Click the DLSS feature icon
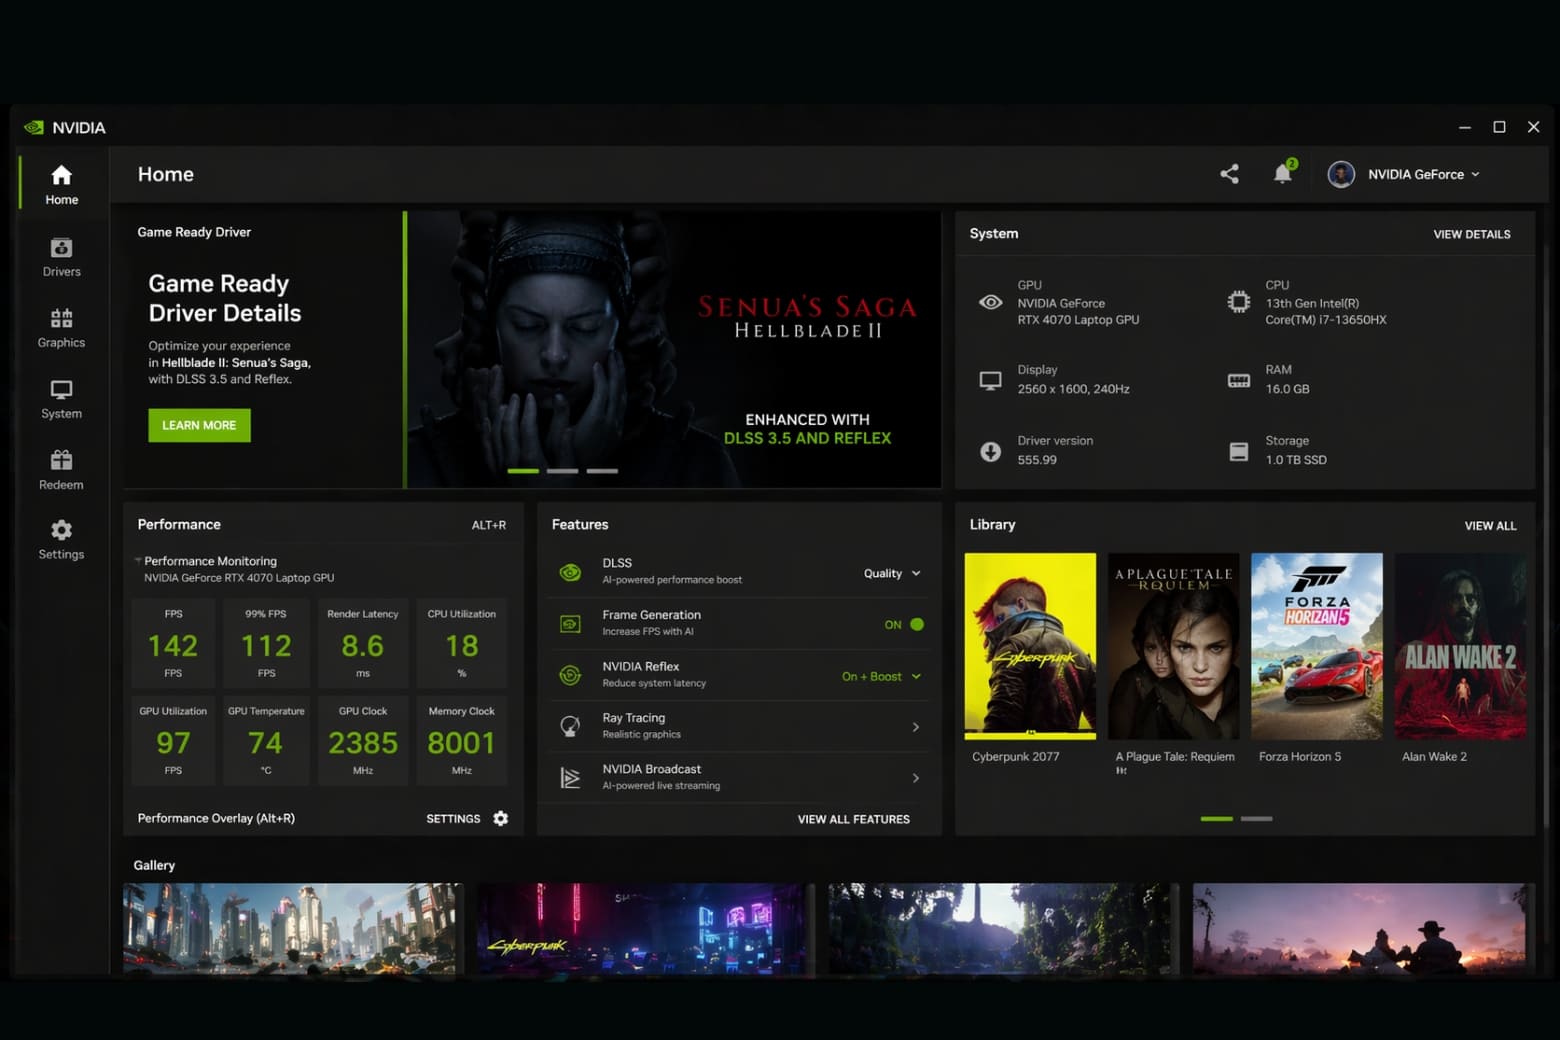This screenshot has width=1560, height=1040. [x=570, y=572]
